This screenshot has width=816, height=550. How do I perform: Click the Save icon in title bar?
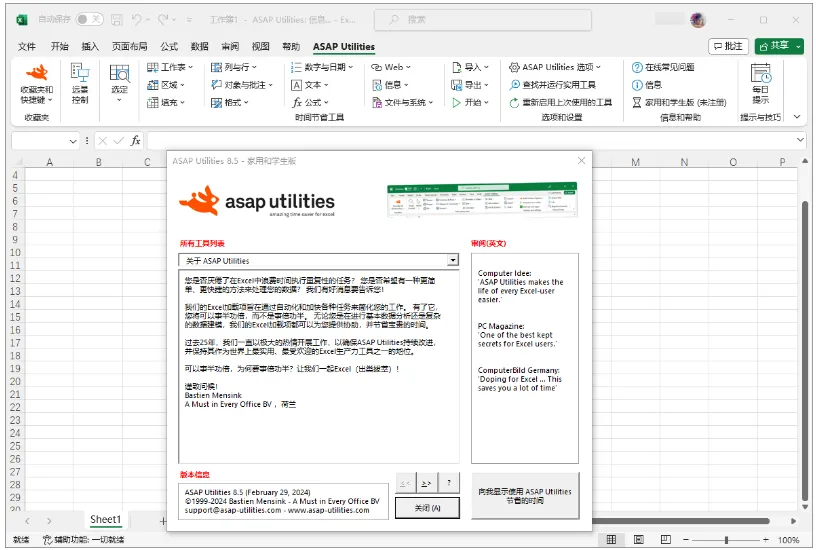tap(117, 20)
